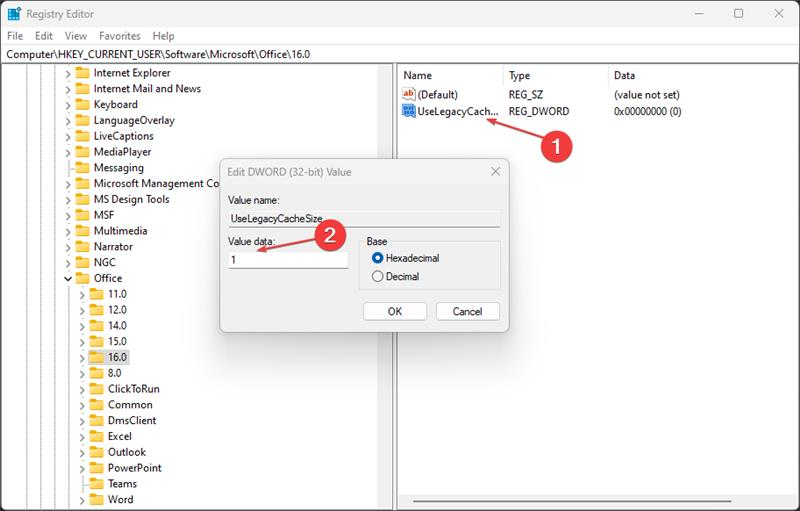Click the Teams folder icon

pos(96,484)
